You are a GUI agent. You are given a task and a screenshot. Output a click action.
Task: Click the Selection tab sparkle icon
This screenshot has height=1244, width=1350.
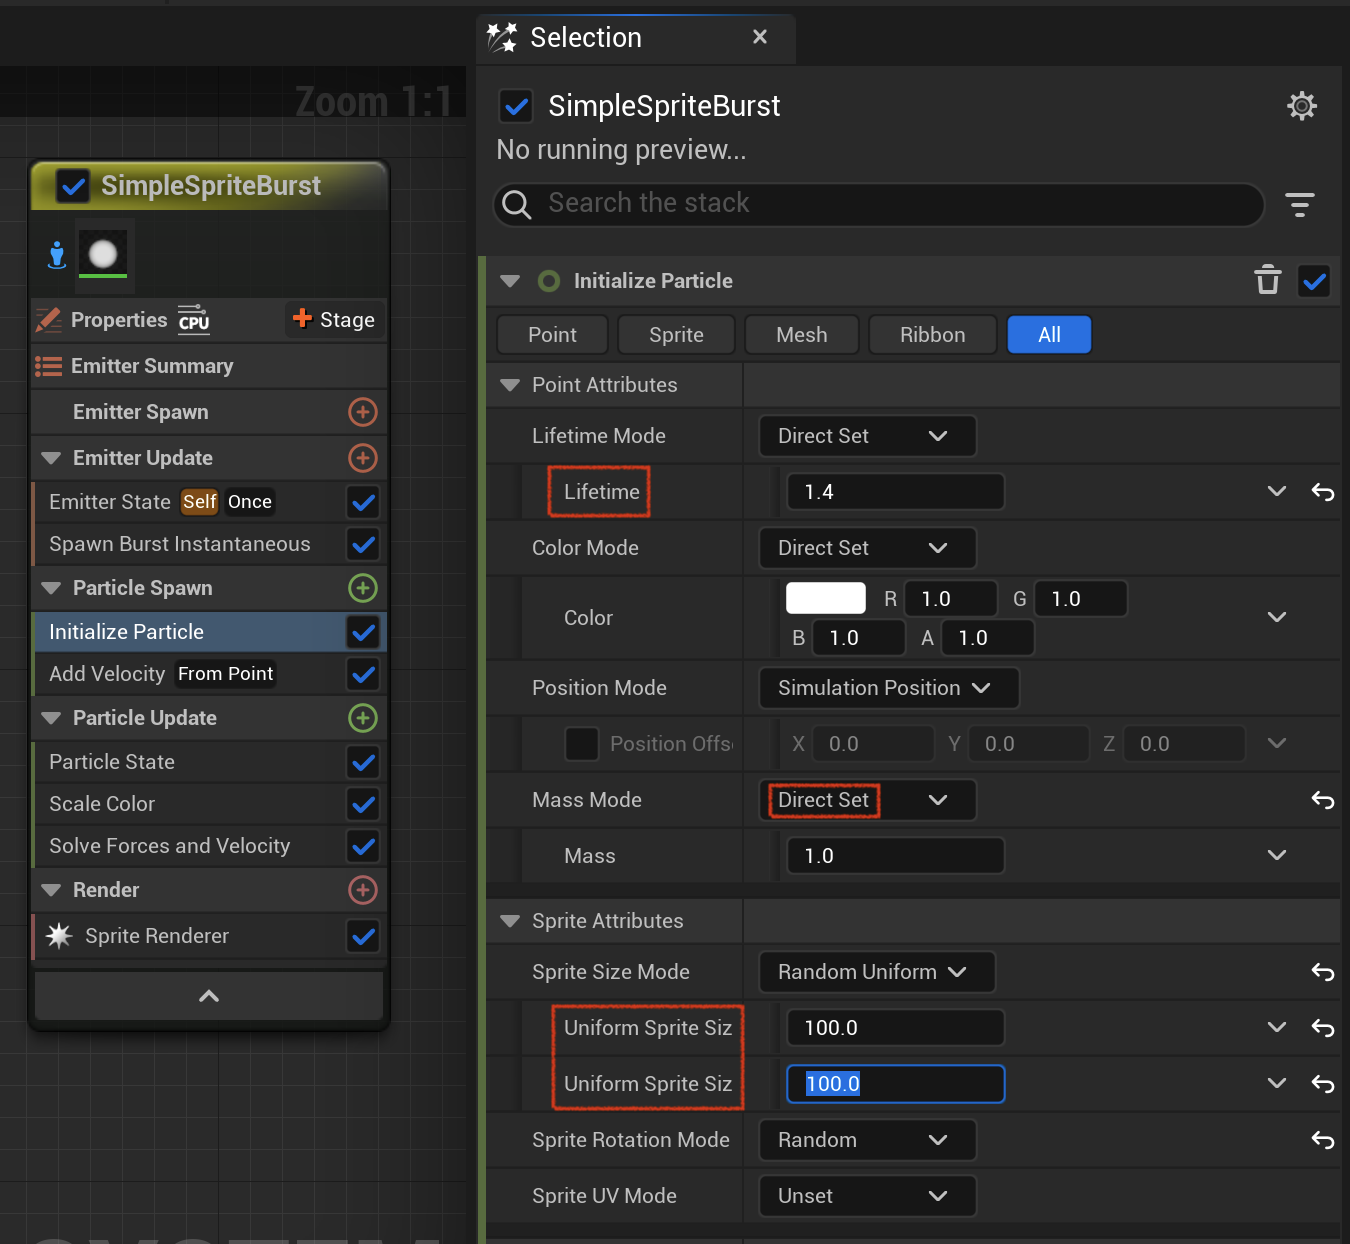click(x=502, y=37)
